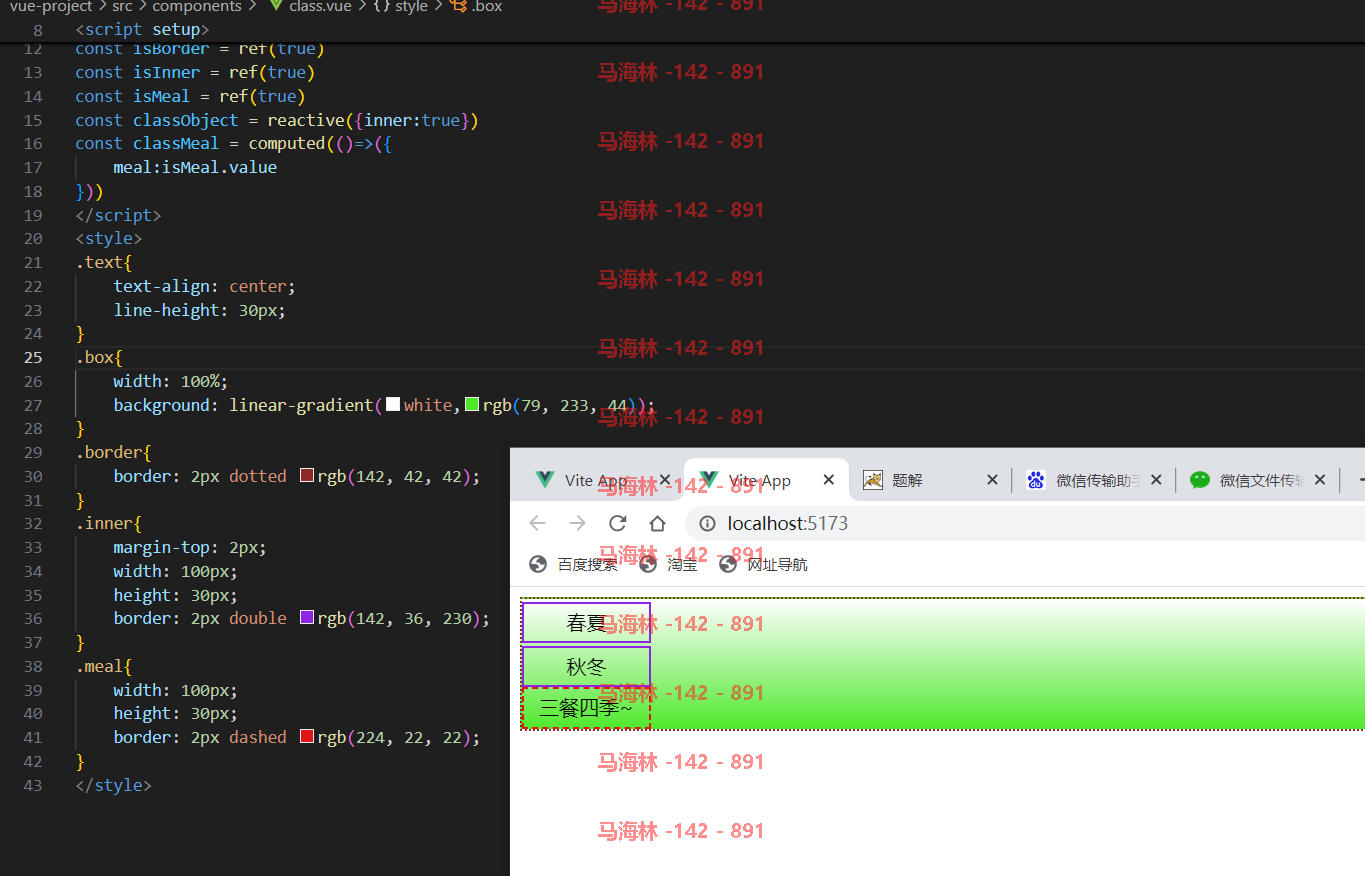Click line number 16 in gutter

pyautogui.click(x=33, y=143)
